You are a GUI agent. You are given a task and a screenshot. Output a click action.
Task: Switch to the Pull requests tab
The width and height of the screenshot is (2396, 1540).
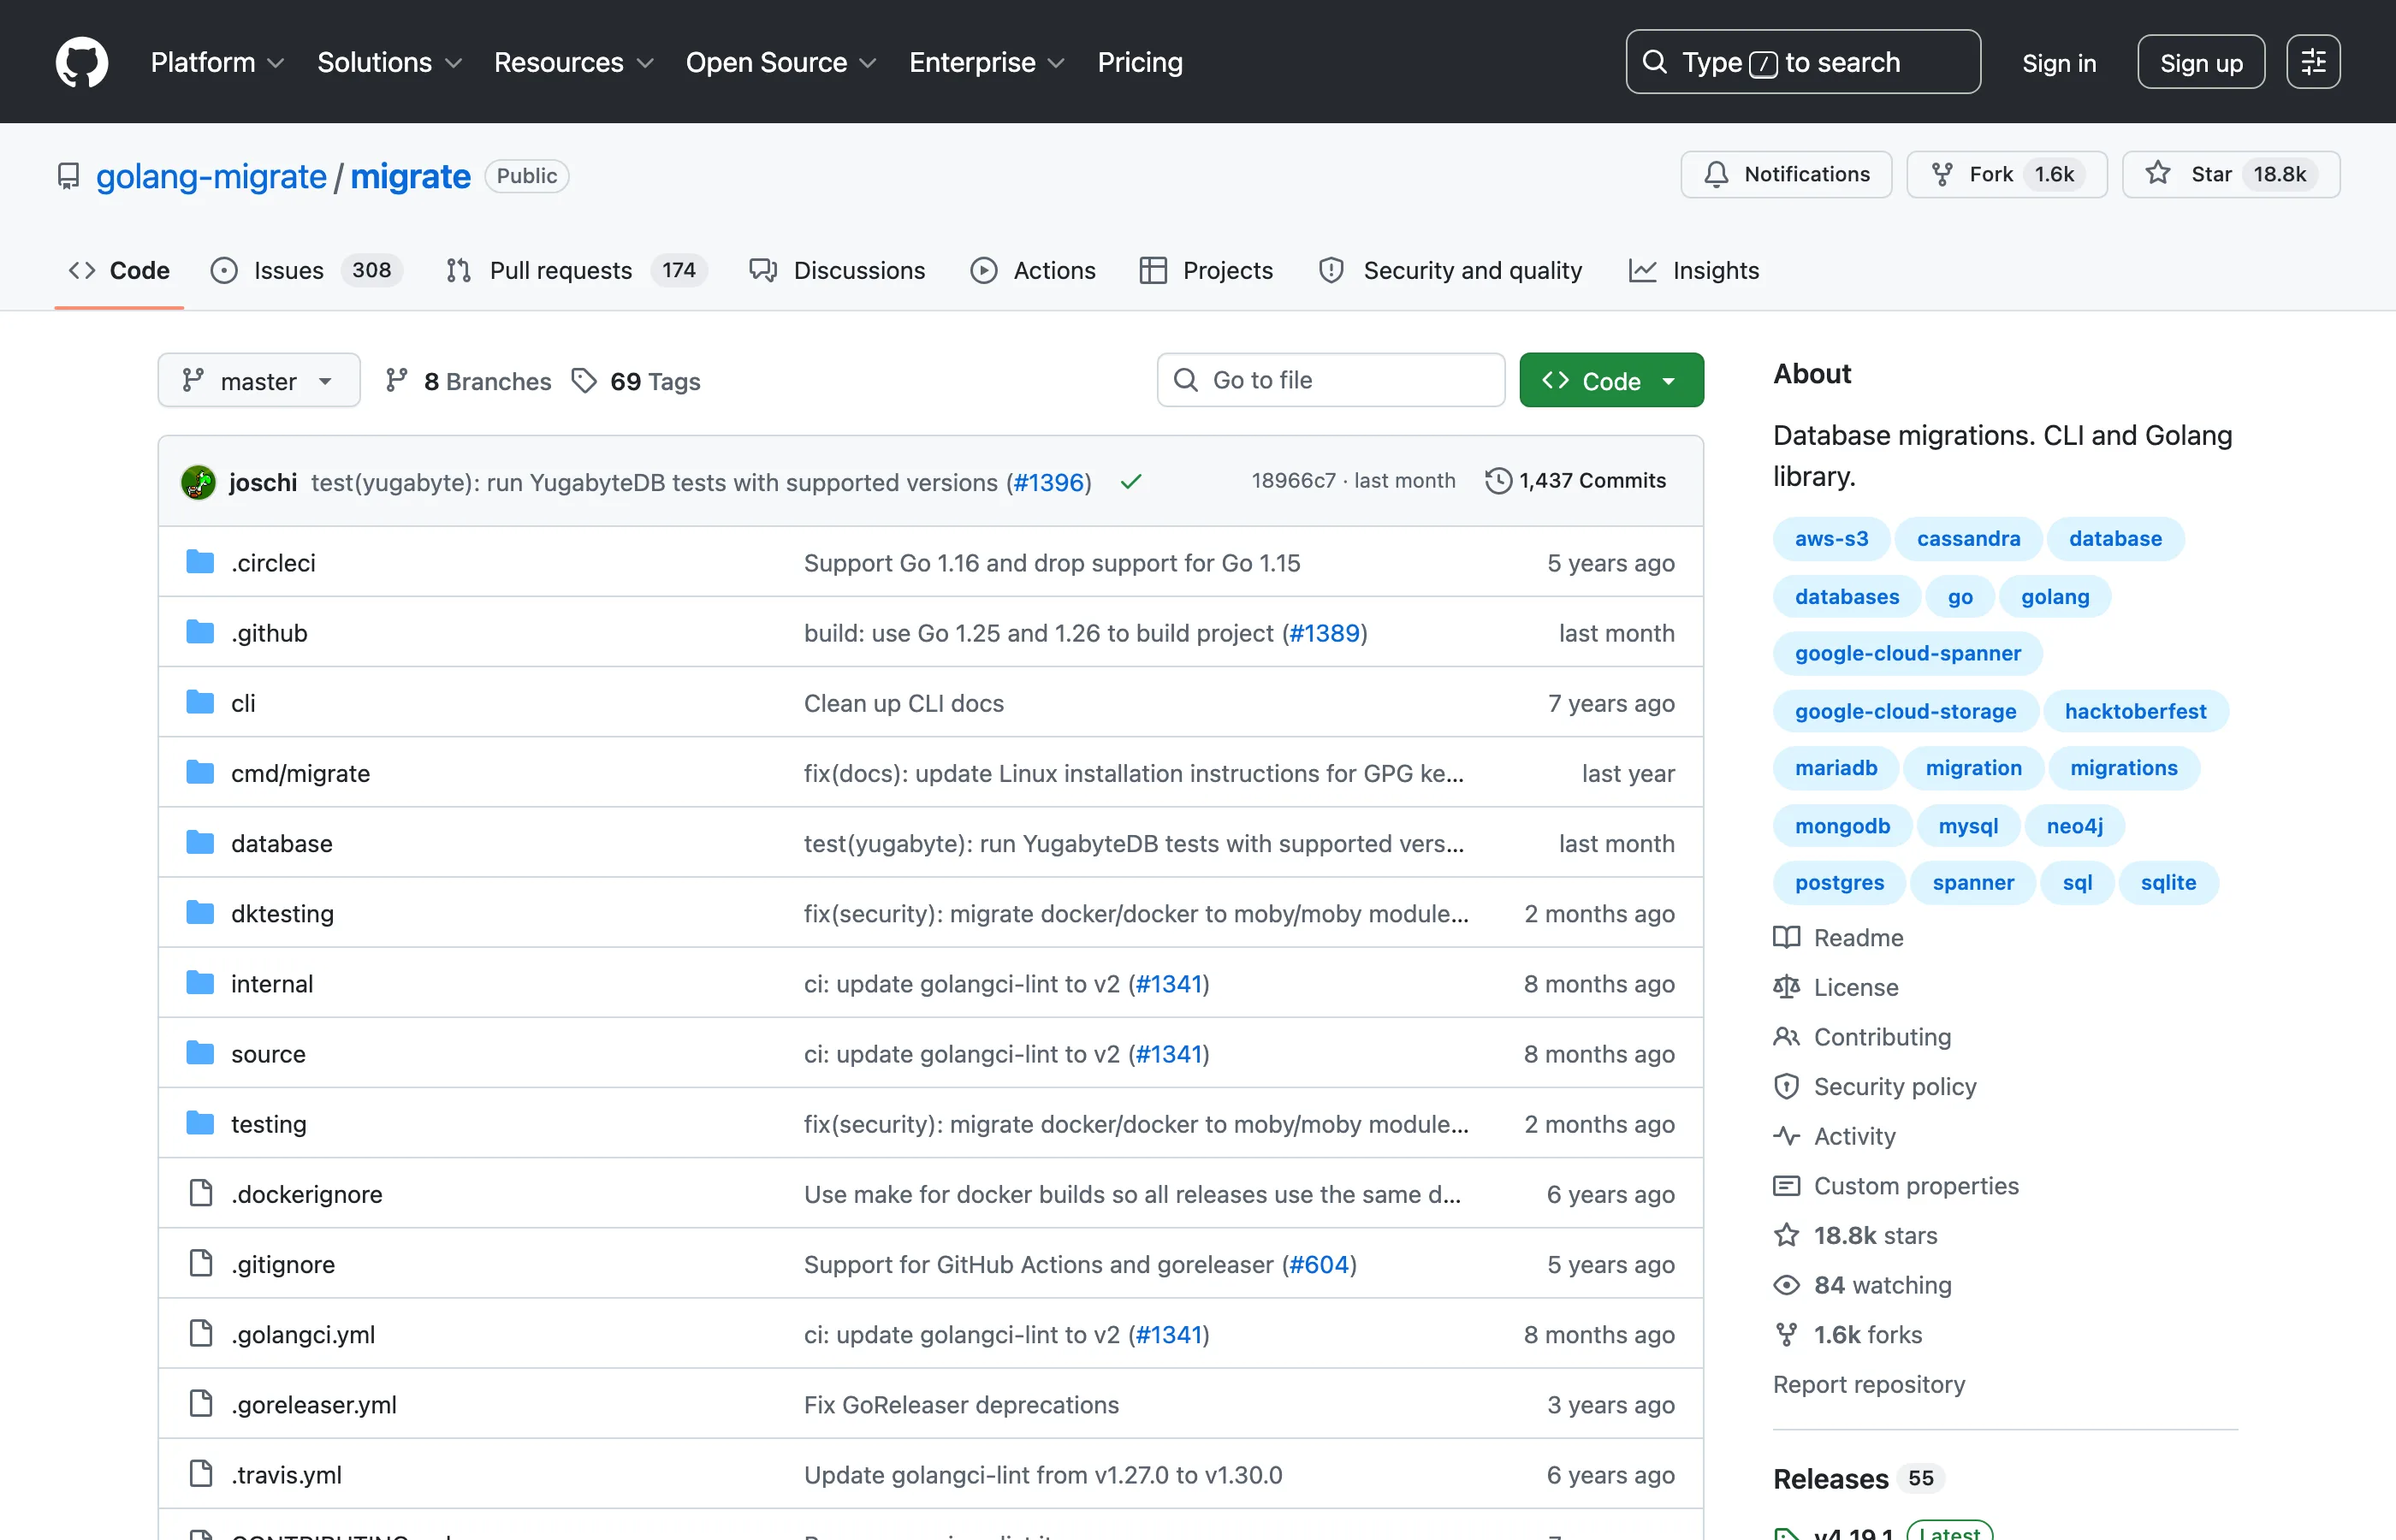[x=576, y=270]
